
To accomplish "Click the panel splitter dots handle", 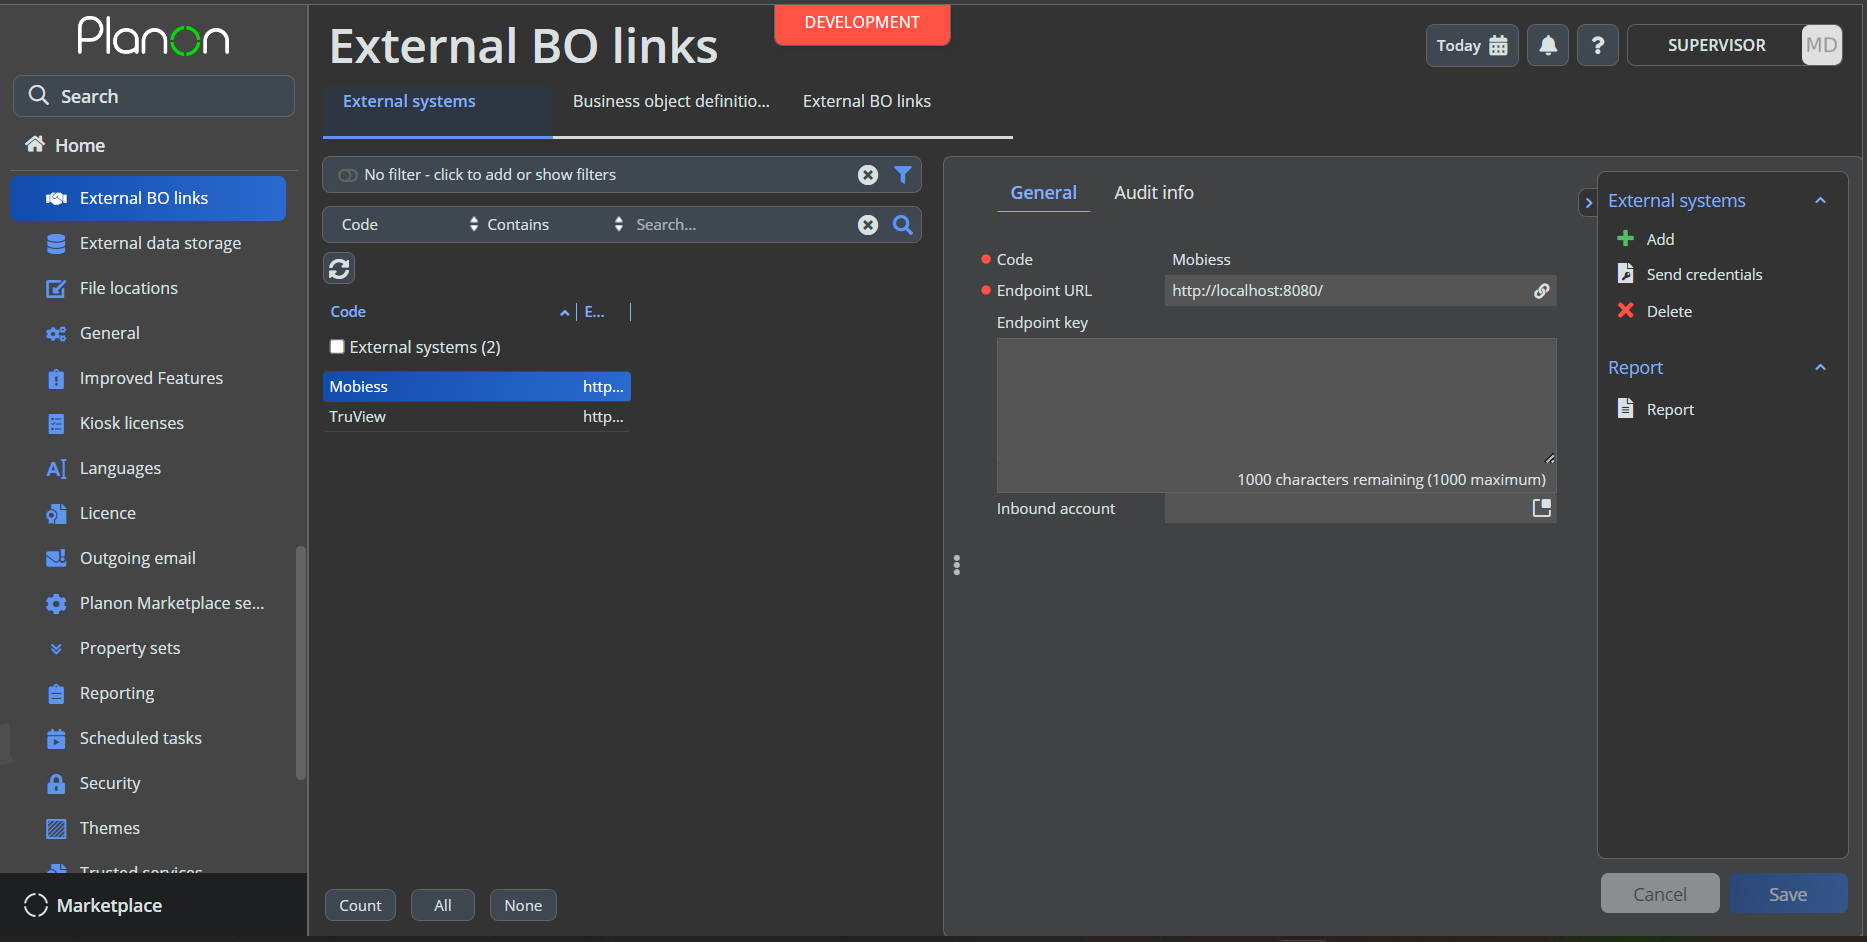I will (957, 565).
